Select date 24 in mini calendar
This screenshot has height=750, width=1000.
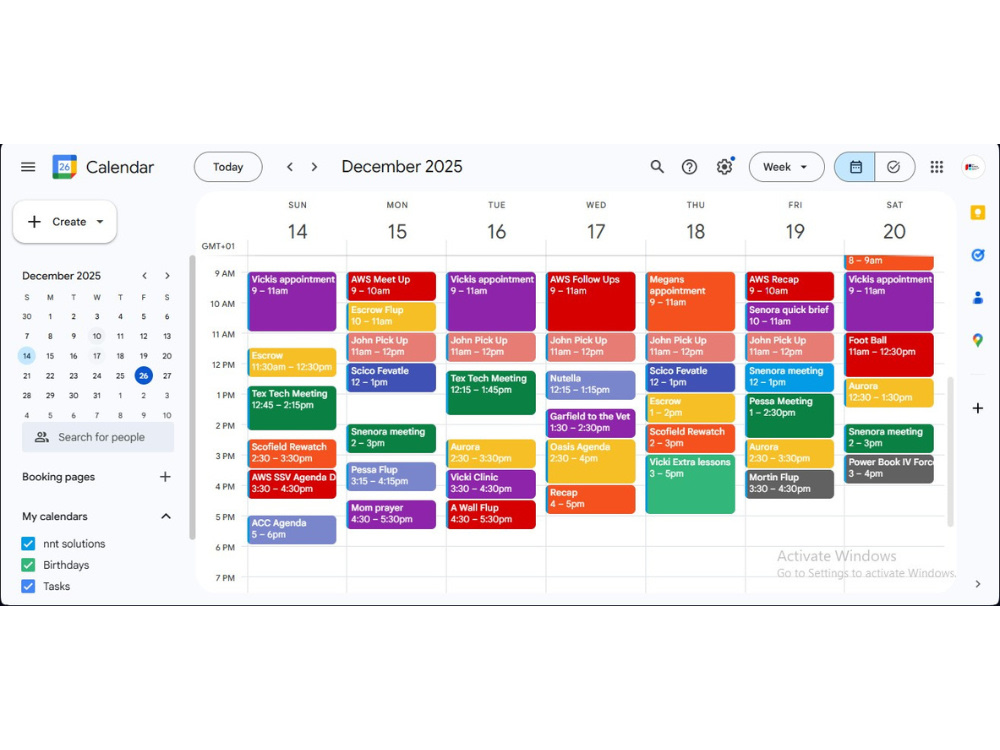click(97, 376)
